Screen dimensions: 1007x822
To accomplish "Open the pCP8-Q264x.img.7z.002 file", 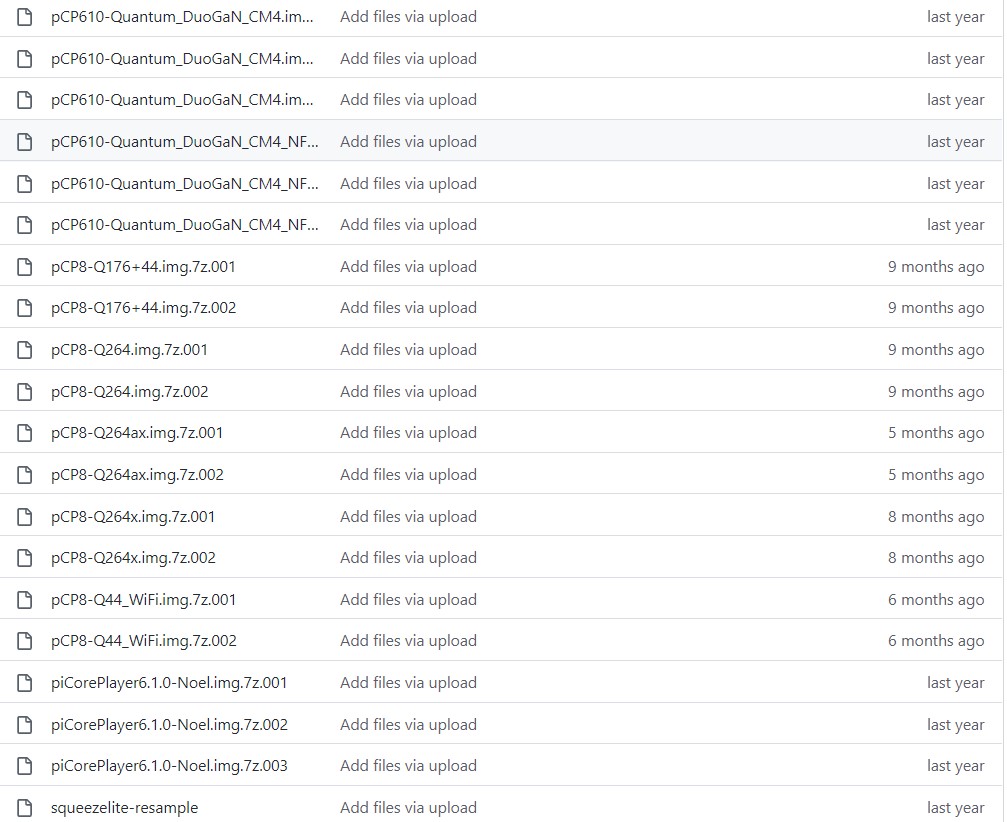I will (134, 558).
